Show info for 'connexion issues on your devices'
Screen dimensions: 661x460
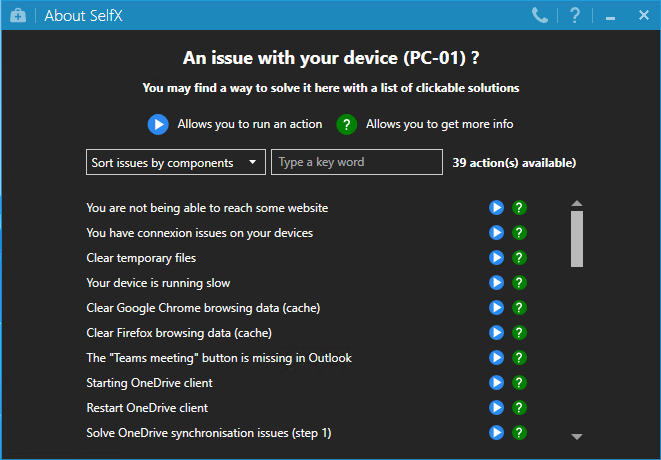tap(519, 232)
